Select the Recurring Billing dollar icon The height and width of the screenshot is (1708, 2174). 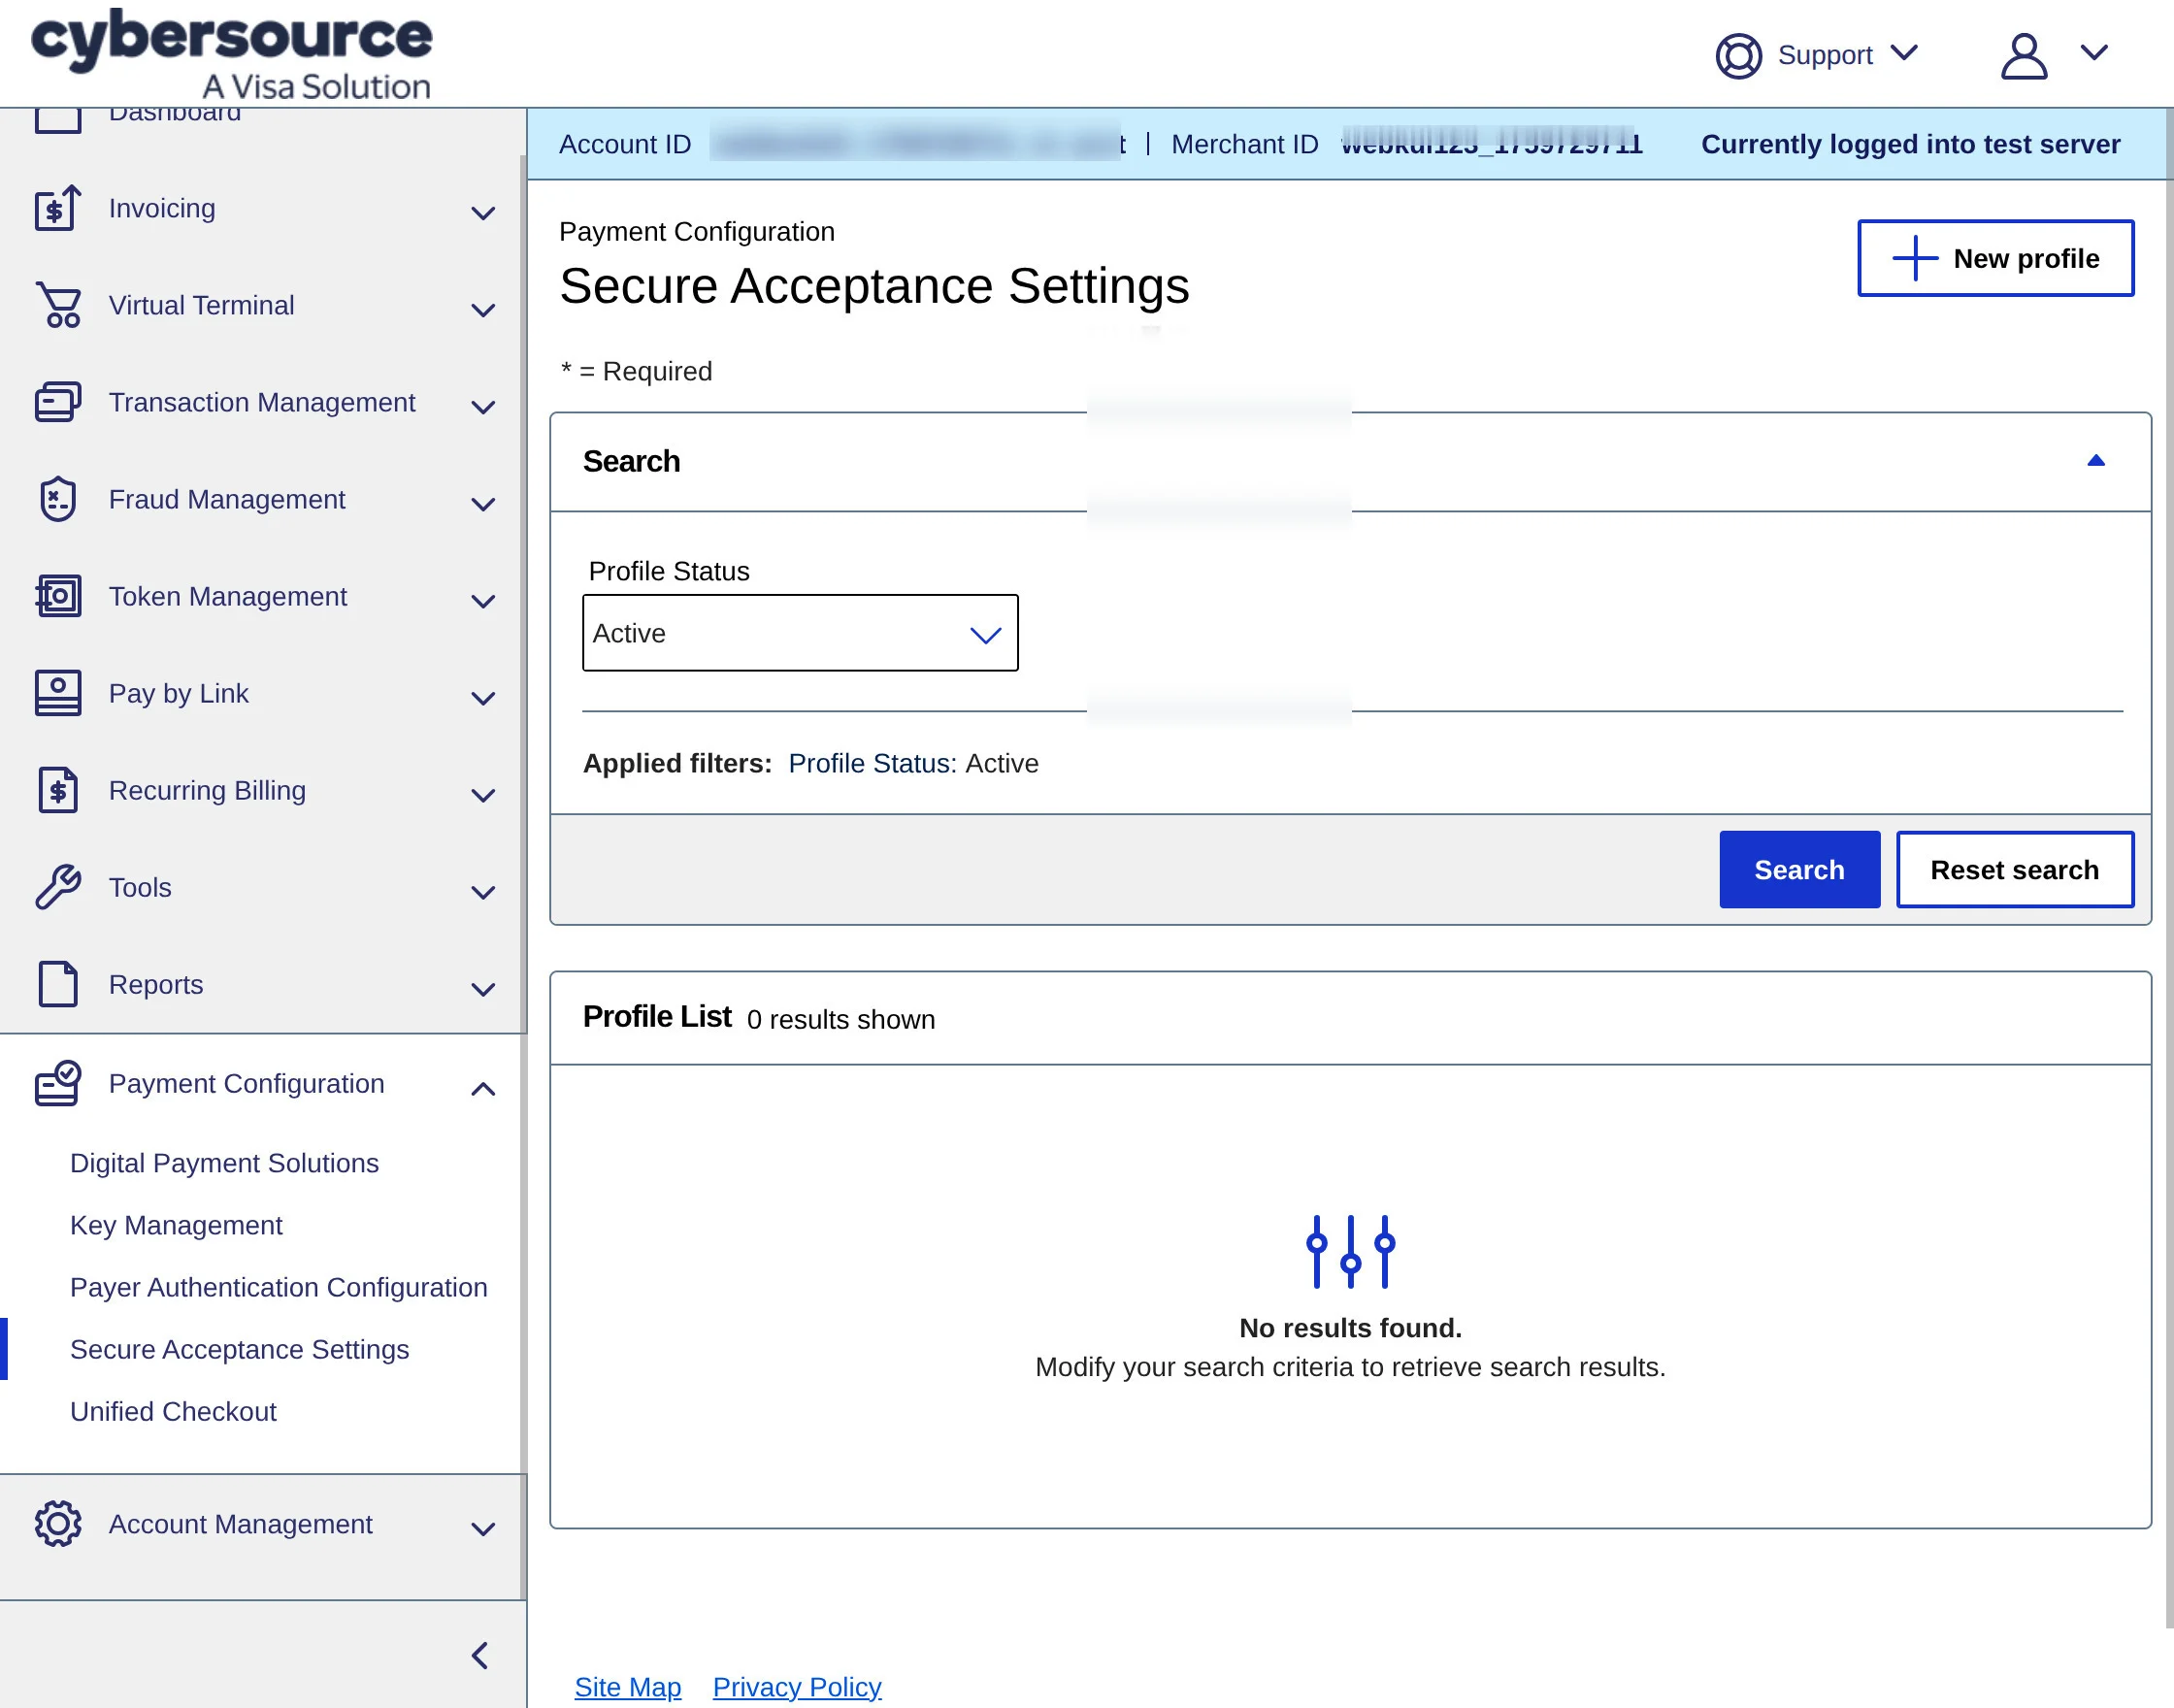point(57,789)
